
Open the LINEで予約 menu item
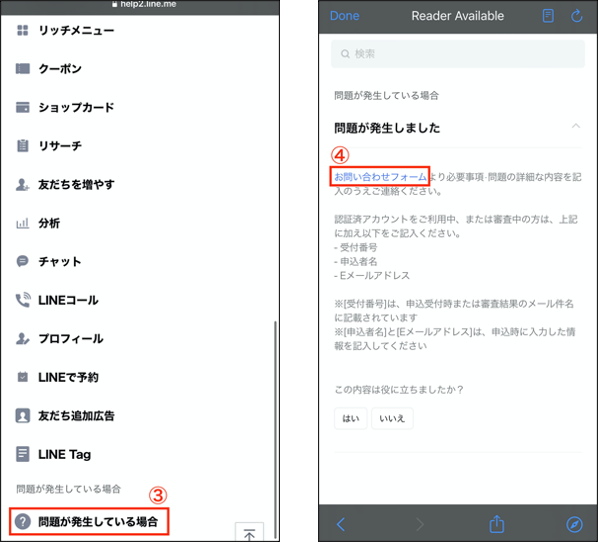pos(68,377)
